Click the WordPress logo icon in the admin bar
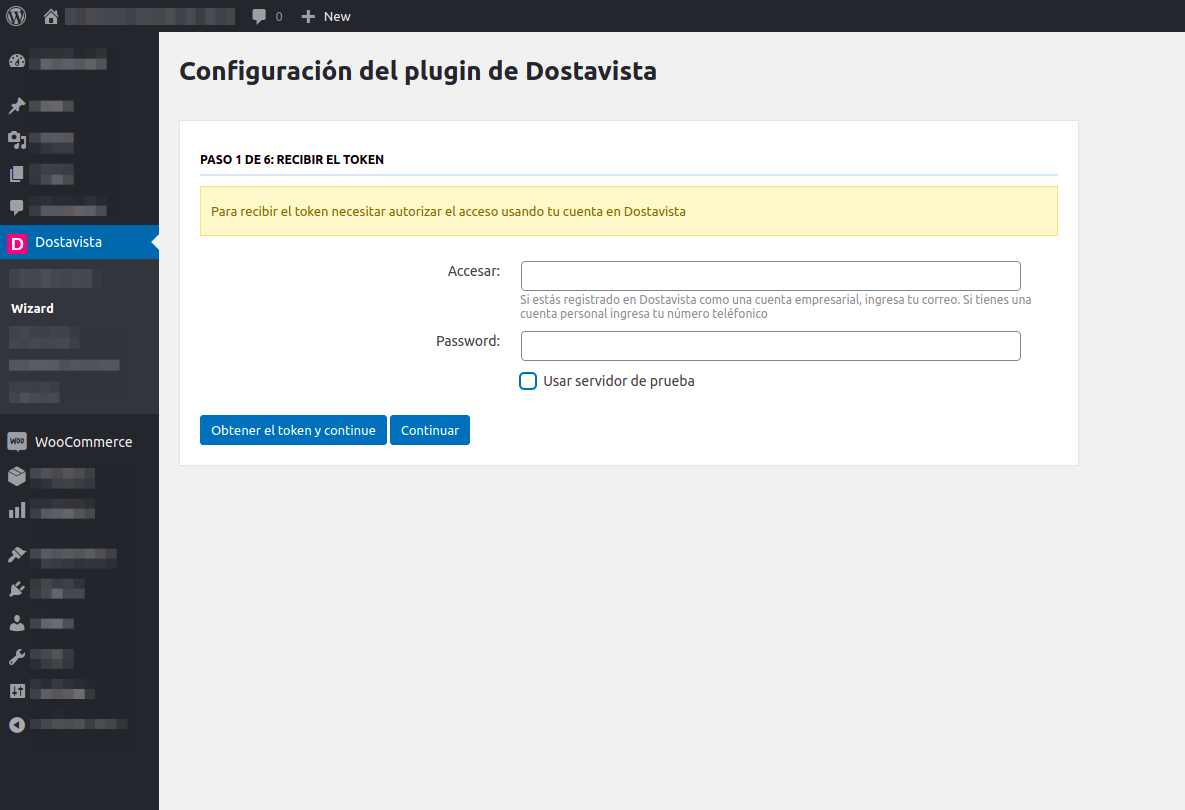 [x=16, y=16]
